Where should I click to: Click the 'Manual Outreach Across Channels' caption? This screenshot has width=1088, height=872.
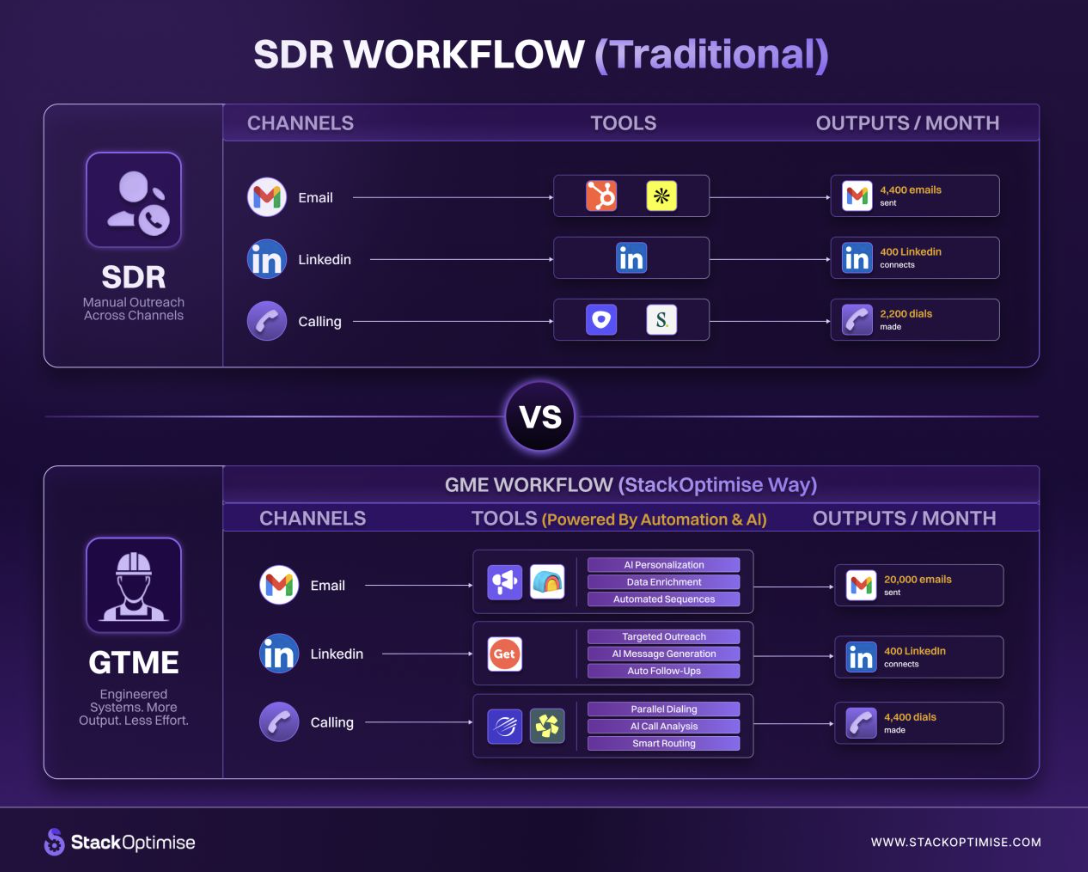134,309
